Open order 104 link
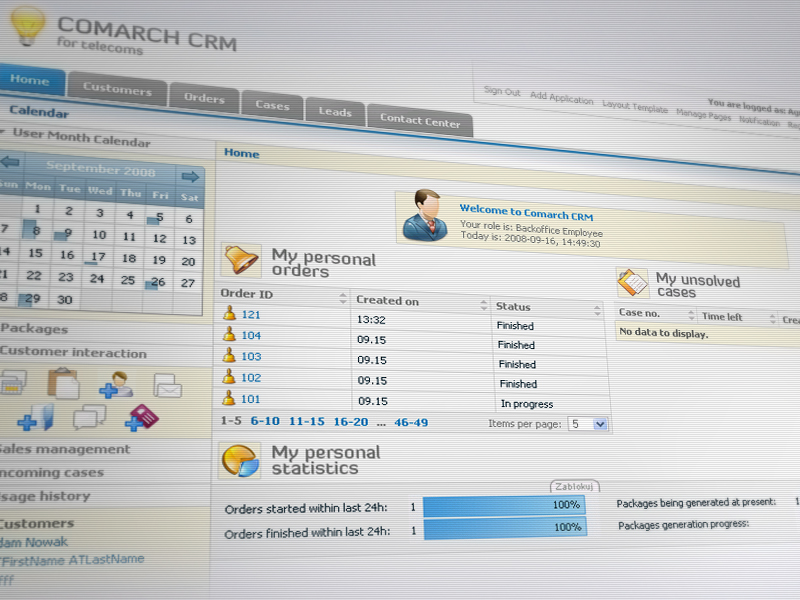Screen dimensions: 800x600 (251, 335)
